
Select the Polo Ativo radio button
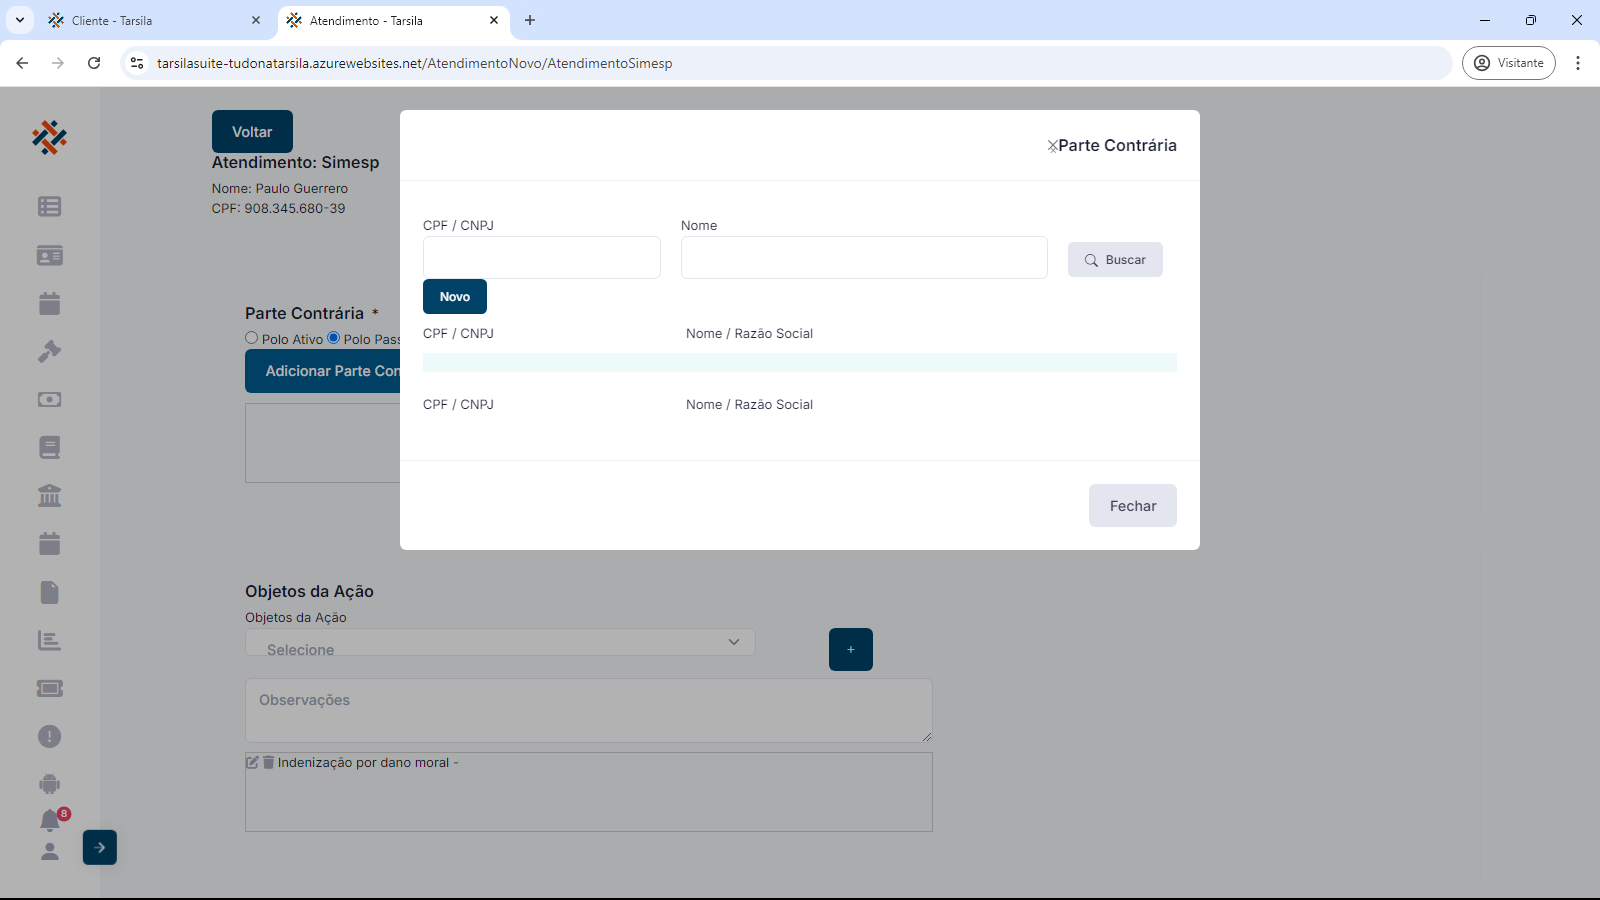point(252,338)
